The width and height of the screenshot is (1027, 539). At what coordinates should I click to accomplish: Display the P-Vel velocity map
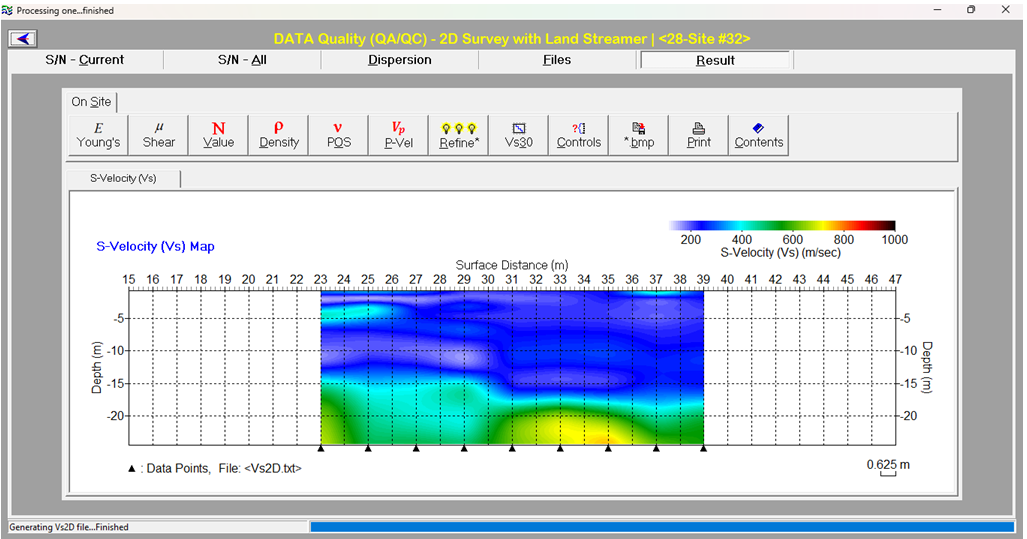coord(398,135)
